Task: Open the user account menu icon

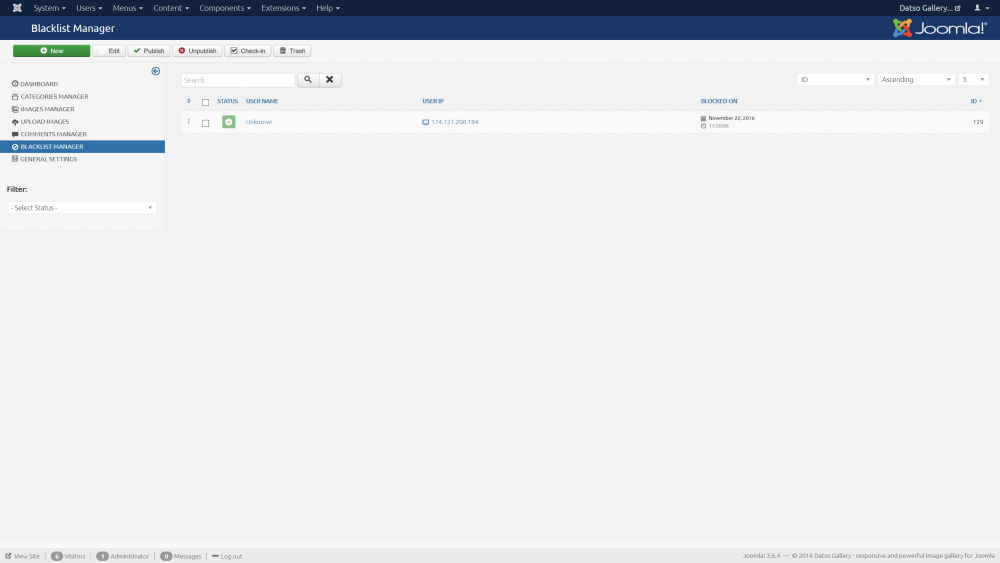Action: click(x=980, y=8)
